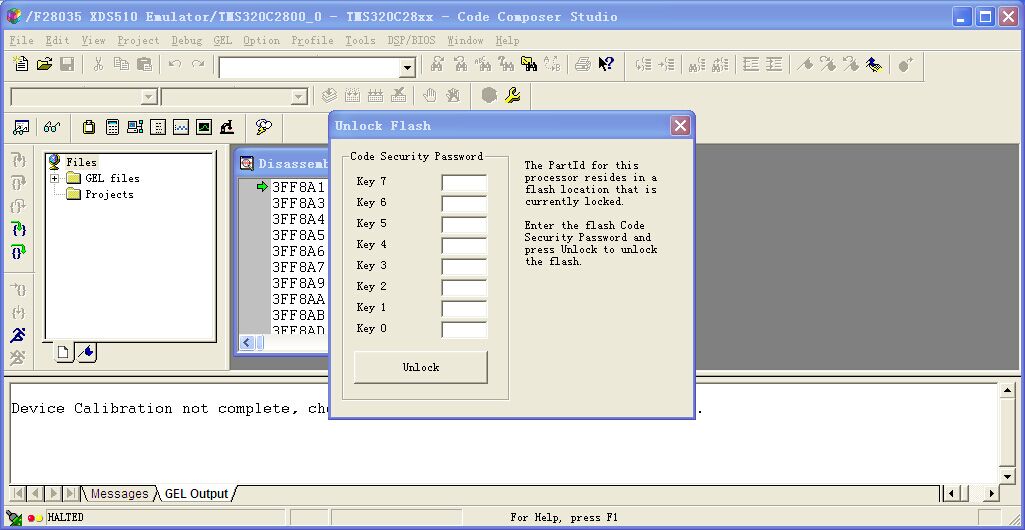This screenshot has height=530, width=1025.
Task: Click the Key 1 input field
Action: [464, 308]
